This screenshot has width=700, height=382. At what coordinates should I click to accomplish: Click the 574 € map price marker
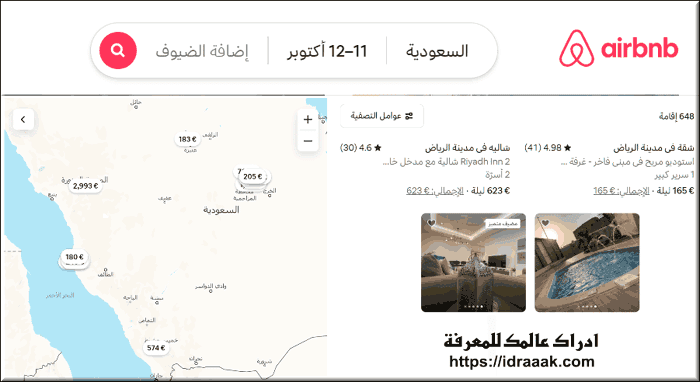pyautogui.click(x=156, y=348)
